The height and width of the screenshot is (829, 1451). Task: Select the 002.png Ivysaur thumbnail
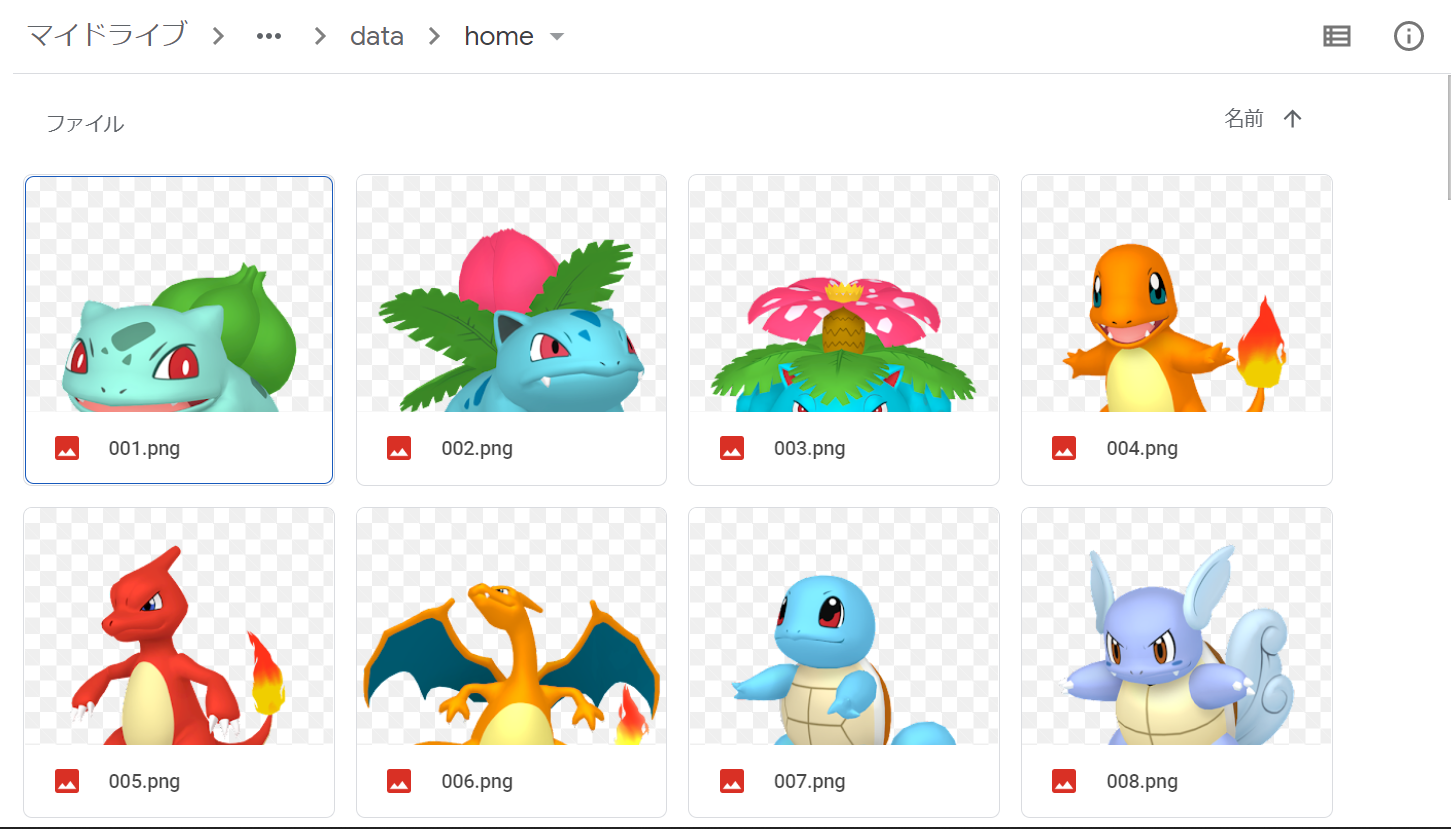(x=511, y=294)
